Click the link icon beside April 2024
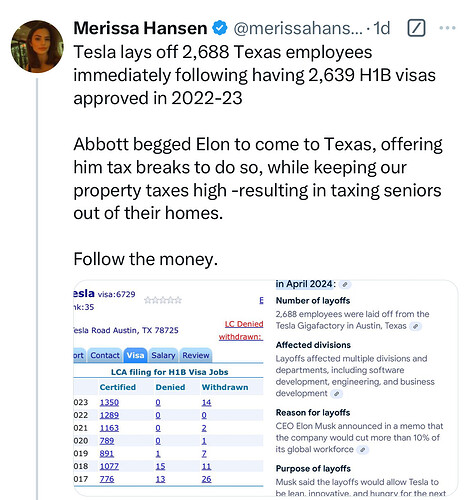Viewport: 468px width, 500px height. pyautogui.click(x=345, y=284)
